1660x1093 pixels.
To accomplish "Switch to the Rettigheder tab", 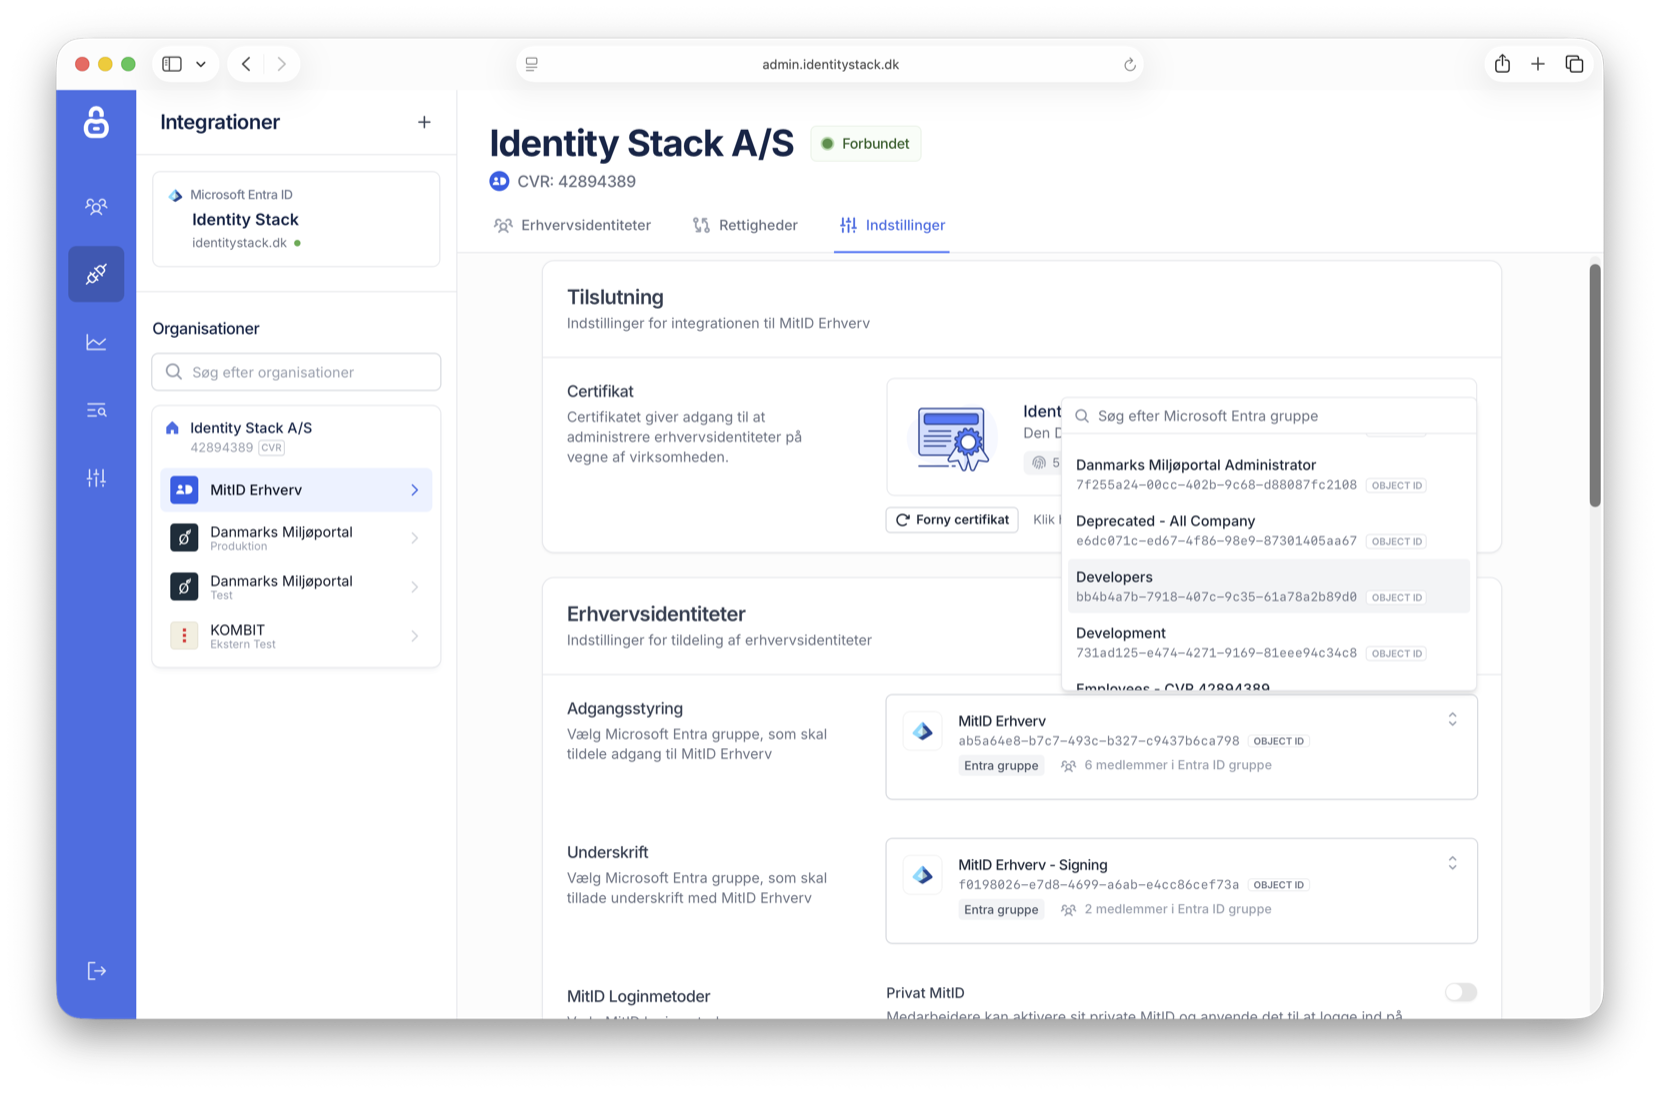I will coord(746,225).
